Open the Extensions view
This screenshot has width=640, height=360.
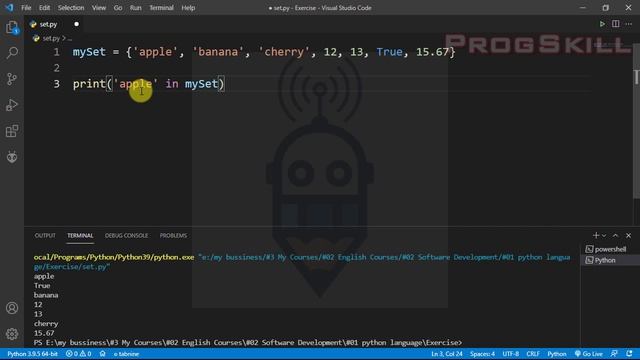point(12,131)
